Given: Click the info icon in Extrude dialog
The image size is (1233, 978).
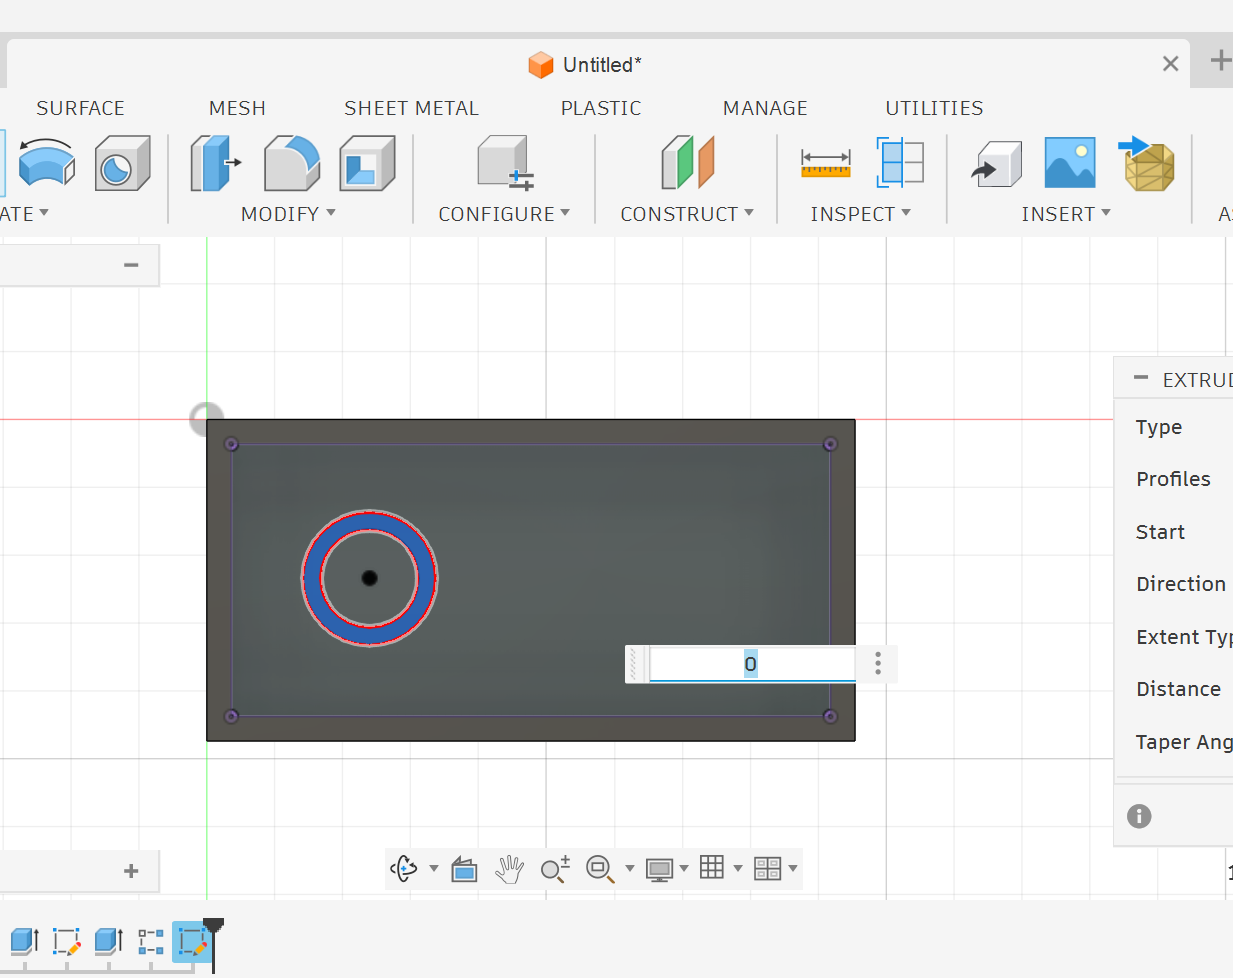Looking at the screenshot, I should [x=1139, y=816].
